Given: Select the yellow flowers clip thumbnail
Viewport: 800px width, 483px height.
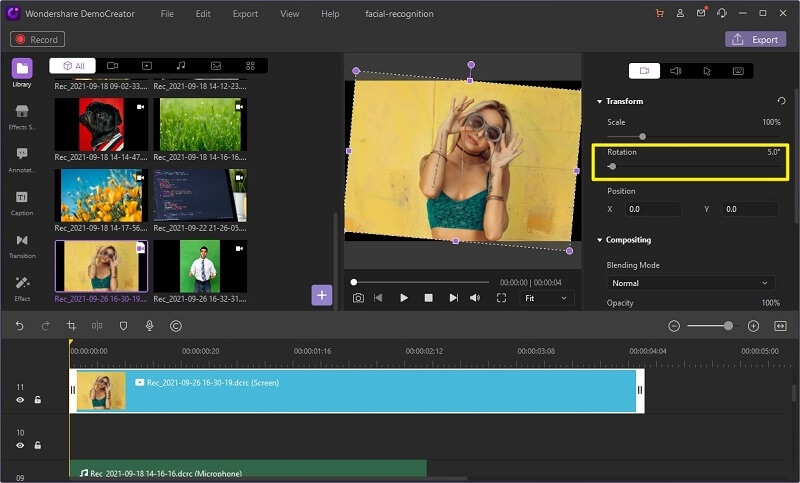Looking at the screenshot, I should pos(101,195).
